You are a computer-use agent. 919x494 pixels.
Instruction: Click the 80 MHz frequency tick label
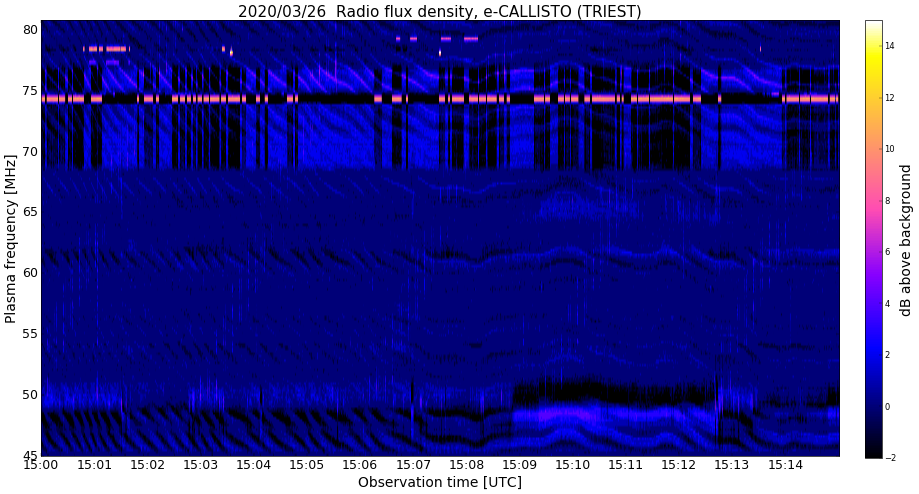coord(30,29)
